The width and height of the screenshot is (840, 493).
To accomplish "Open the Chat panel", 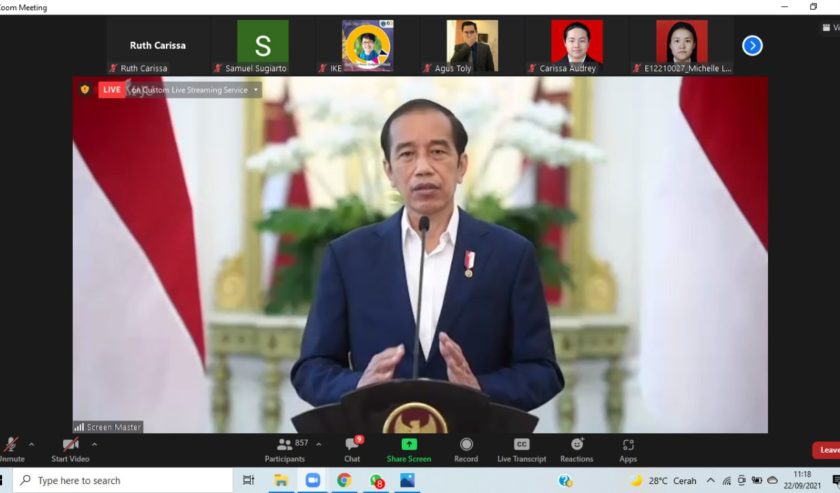I will [352, 450].
